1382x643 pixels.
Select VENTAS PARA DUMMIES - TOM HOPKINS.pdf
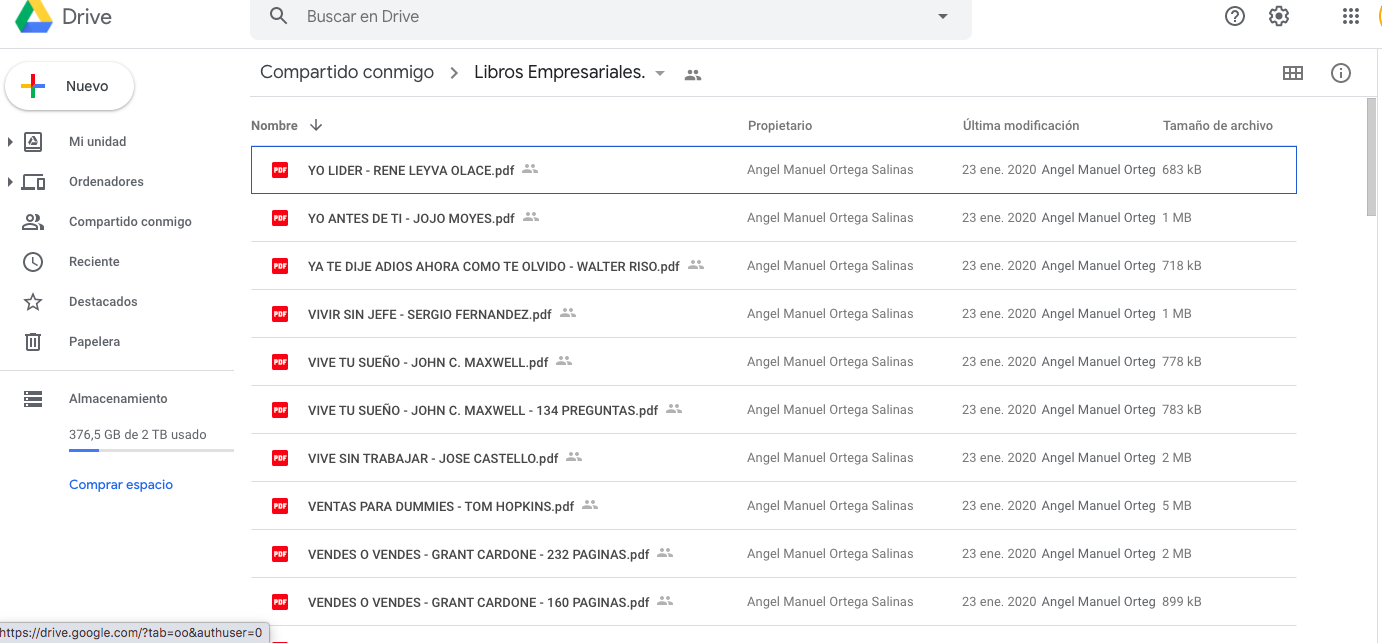774,506
